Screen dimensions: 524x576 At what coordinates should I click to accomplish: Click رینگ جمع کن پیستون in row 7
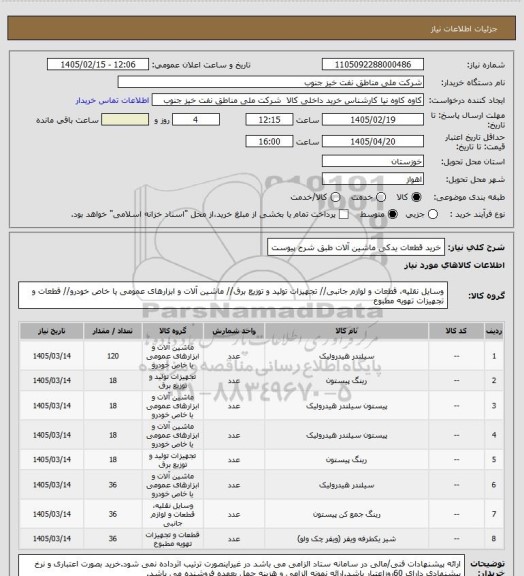coord(346,514)
